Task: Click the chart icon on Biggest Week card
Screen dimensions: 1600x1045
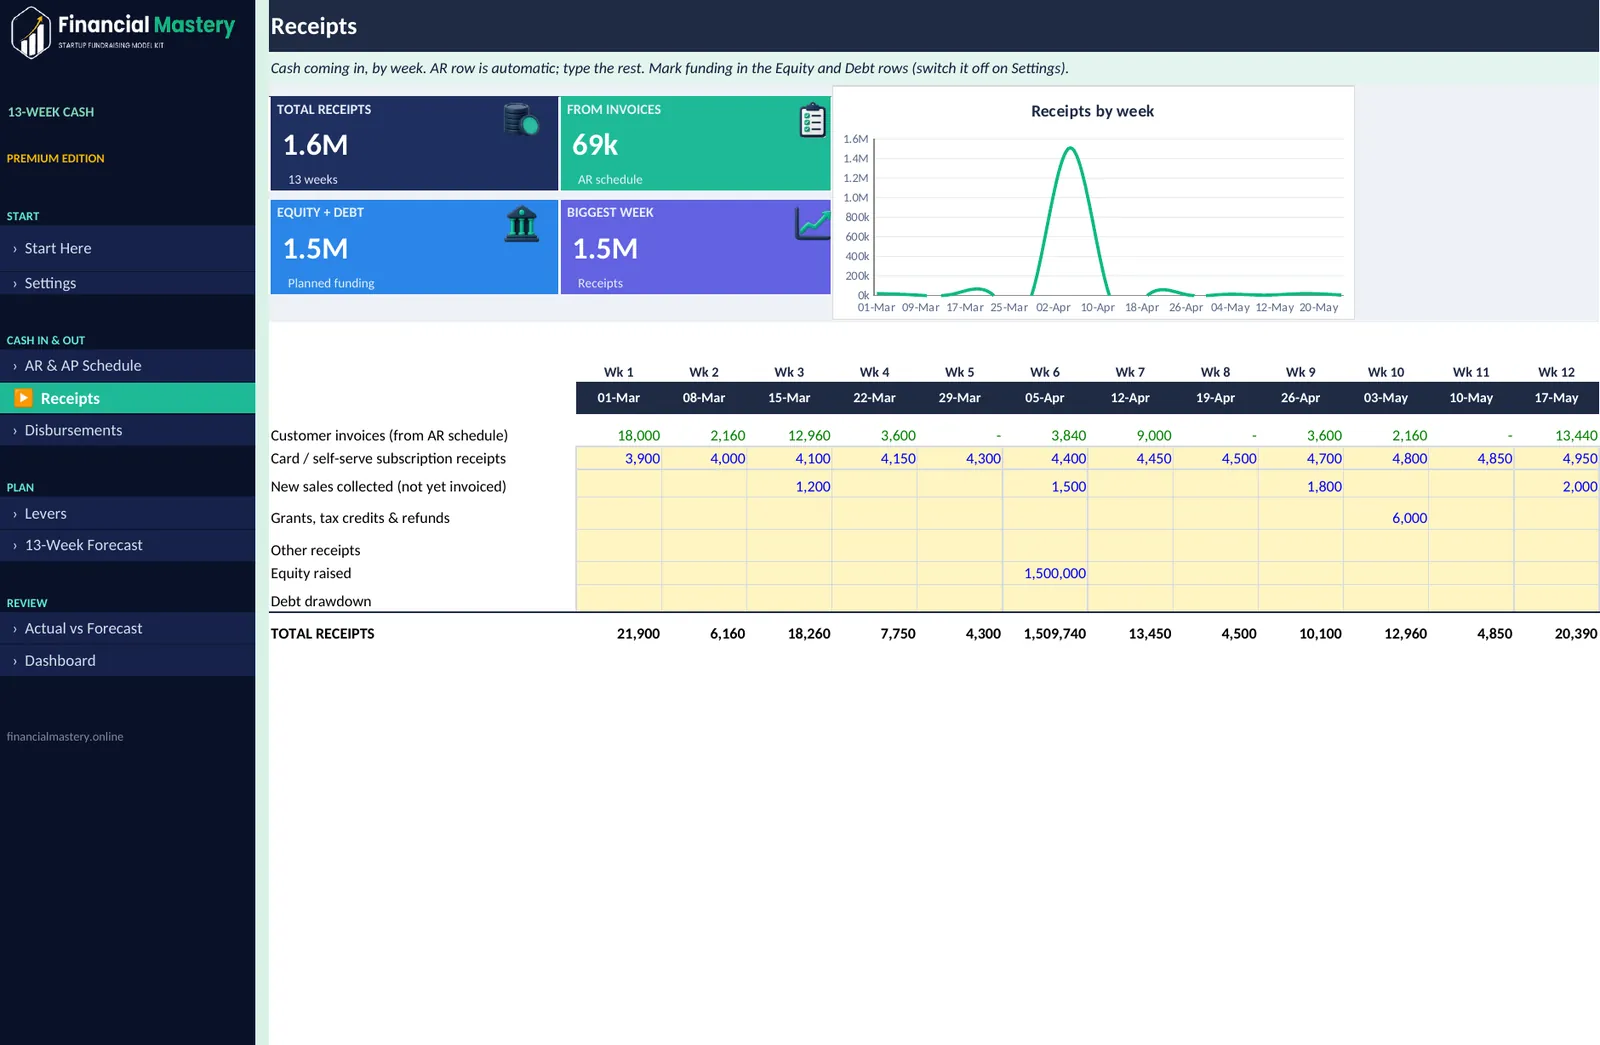Action: coord(813,223)
